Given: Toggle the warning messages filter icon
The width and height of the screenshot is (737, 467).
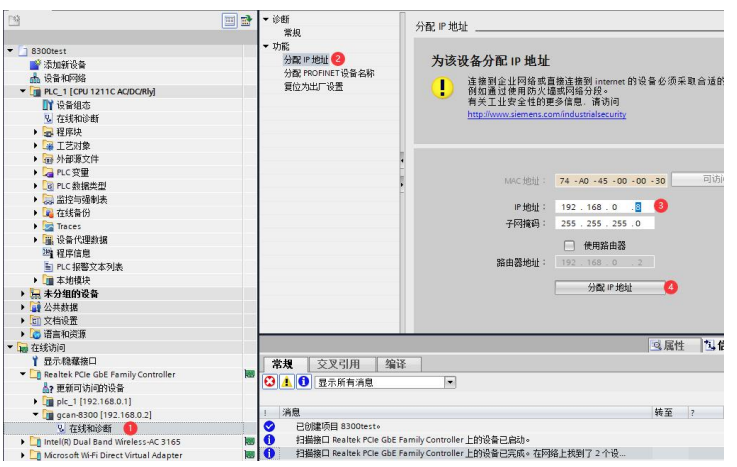Looking at the screenshot, I should [287, 381].
